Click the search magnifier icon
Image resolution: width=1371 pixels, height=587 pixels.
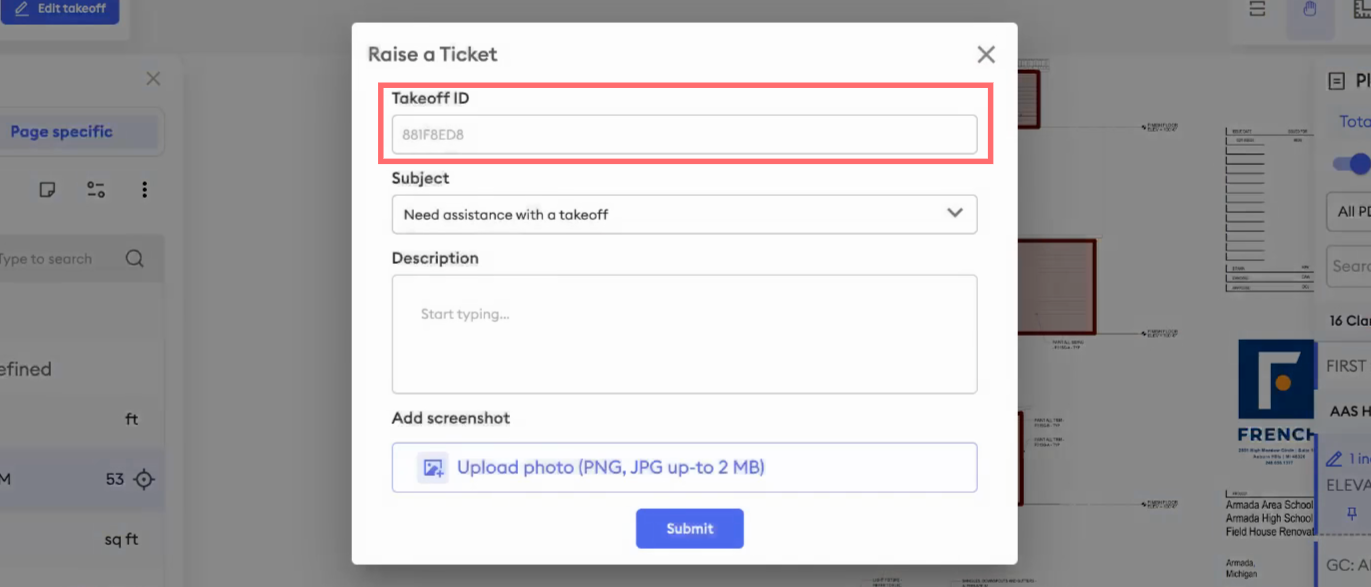click(135, 259)
